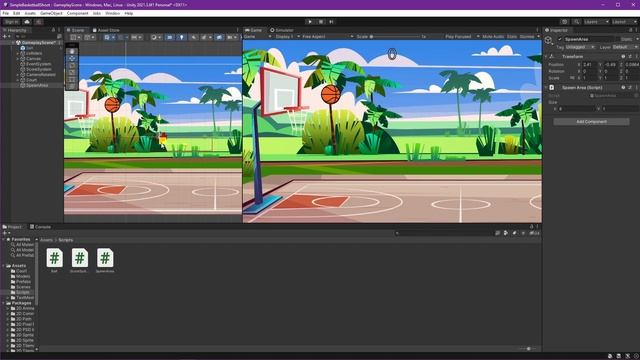Open the Free Aspect dropdown

click(x=327, y=36)
